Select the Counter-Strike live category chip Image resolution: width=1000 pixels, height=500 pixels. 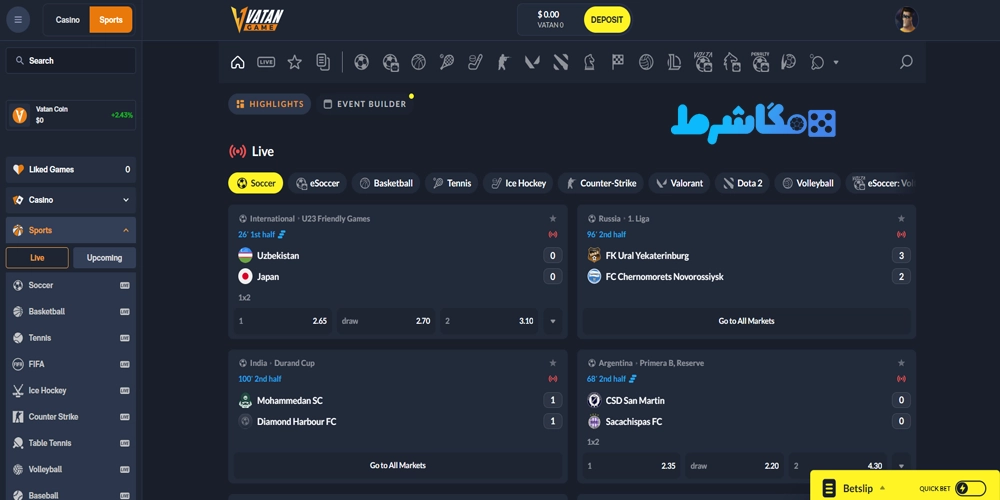tap(601, 183)
